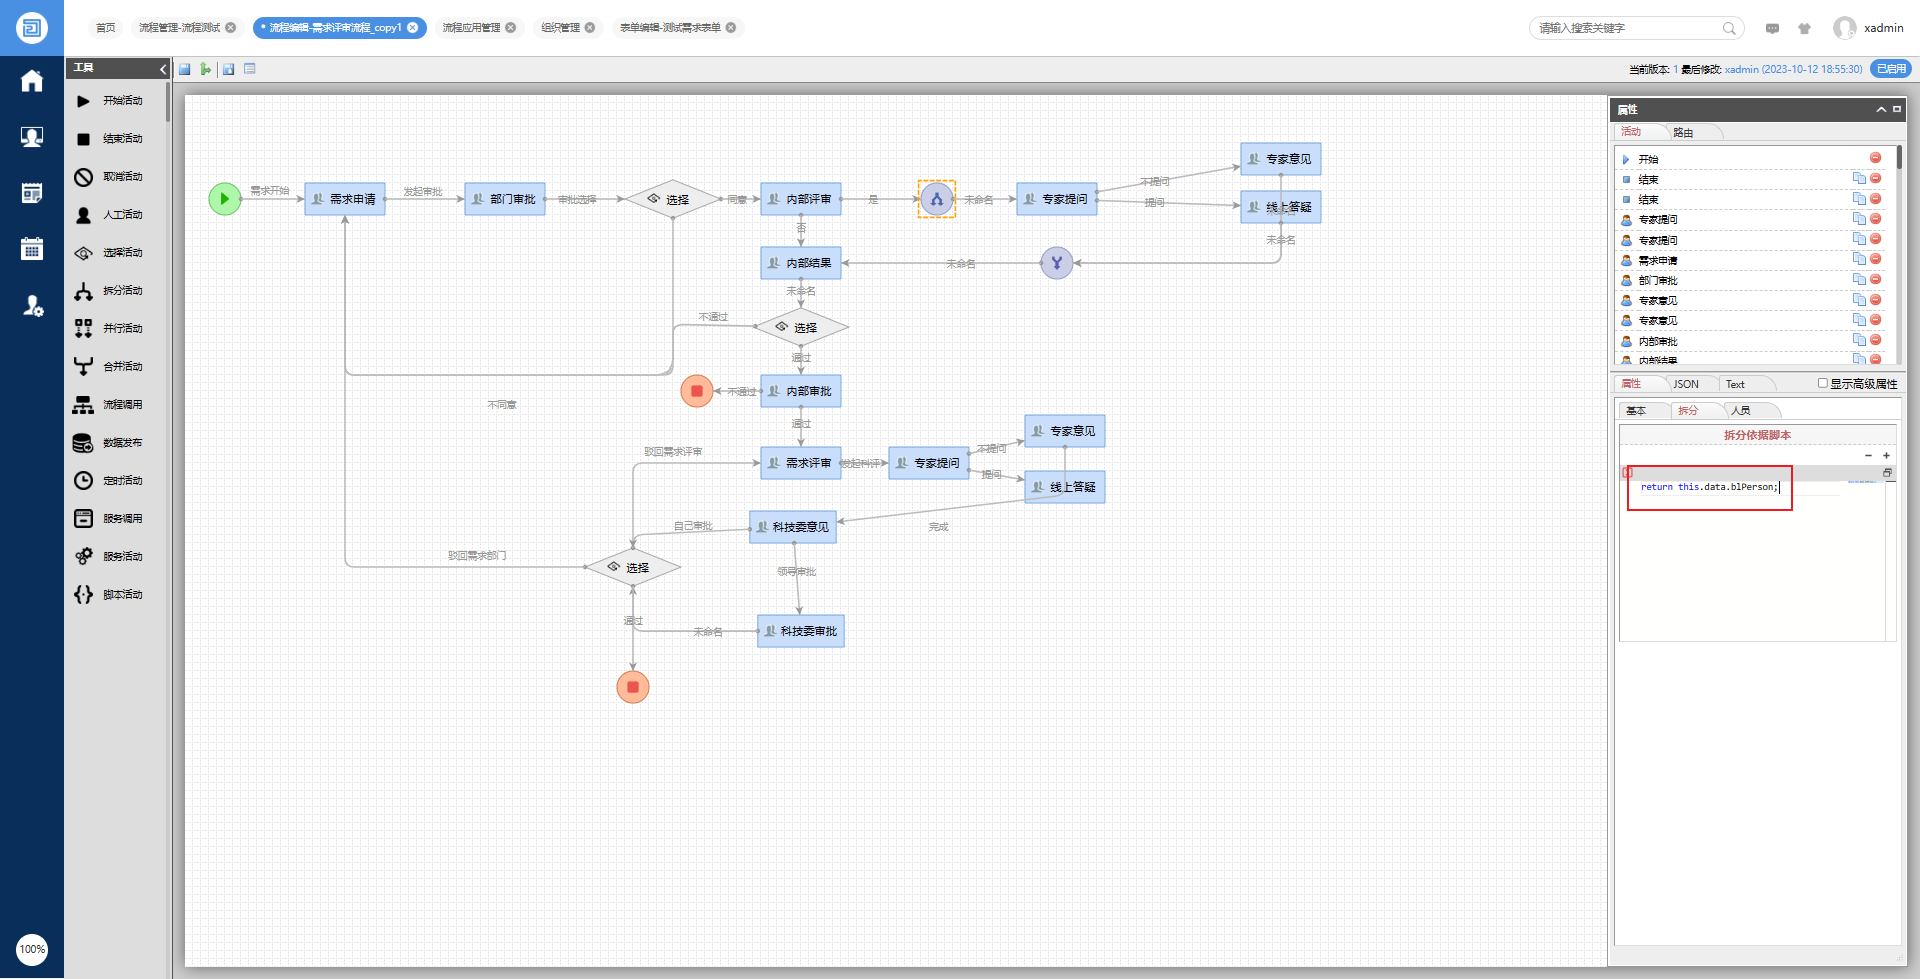Select the 数据发布 data publish tool
1920x979 pixels.
[x=110, y=443]
